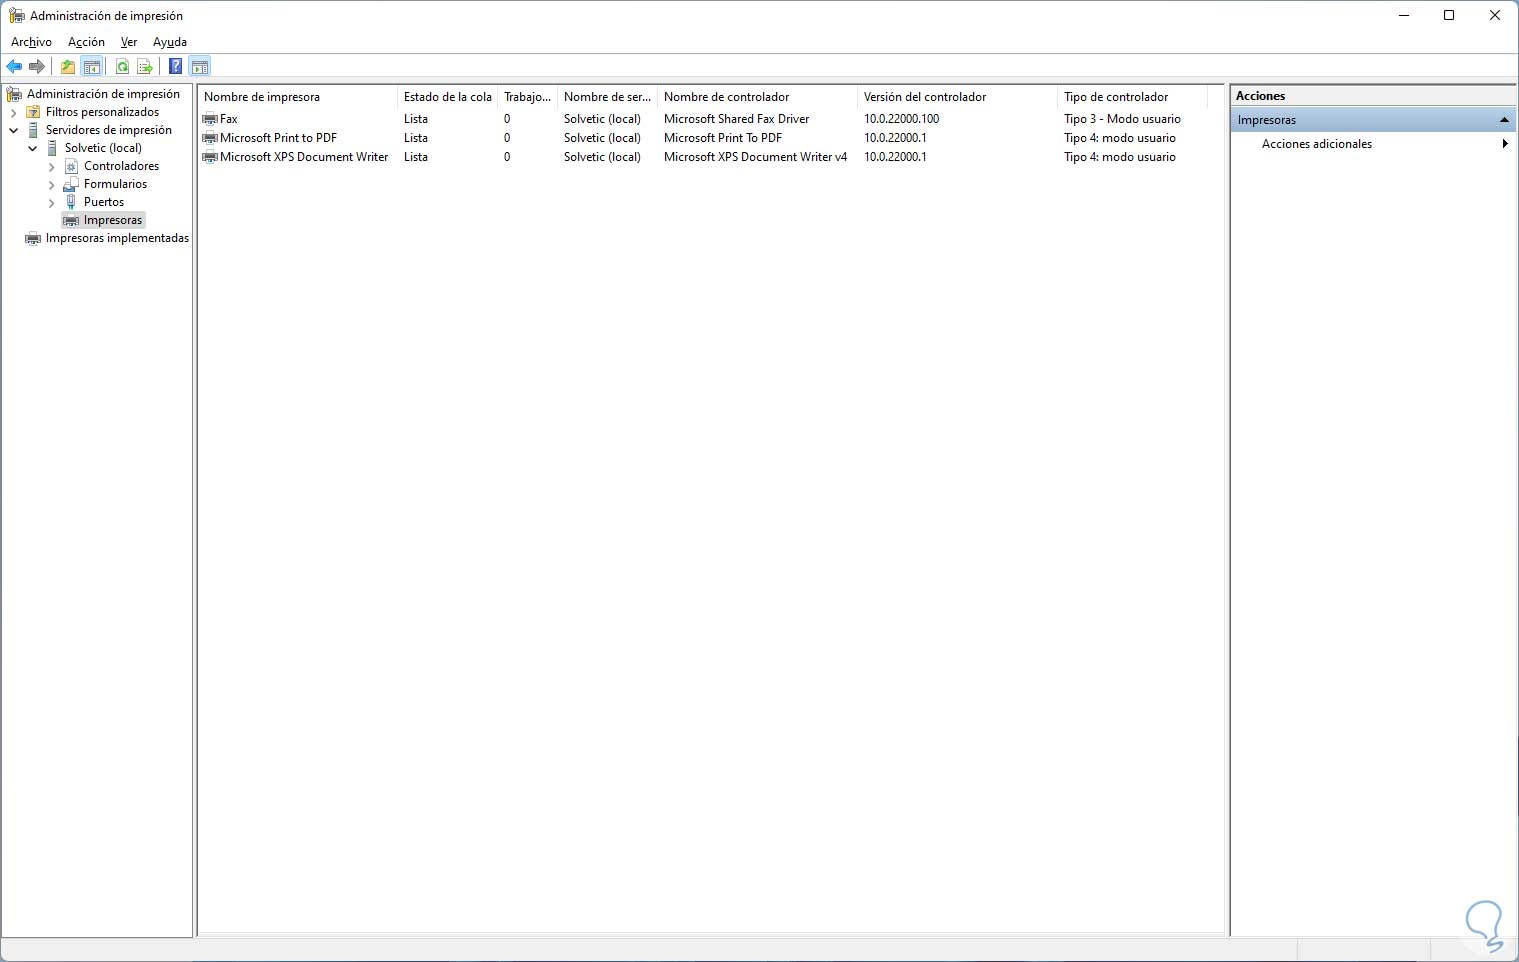The height and width of the screenshot is (962, 1519).
Task: Click the Lista status in the Fax row
Action: [x=416, y=119]
